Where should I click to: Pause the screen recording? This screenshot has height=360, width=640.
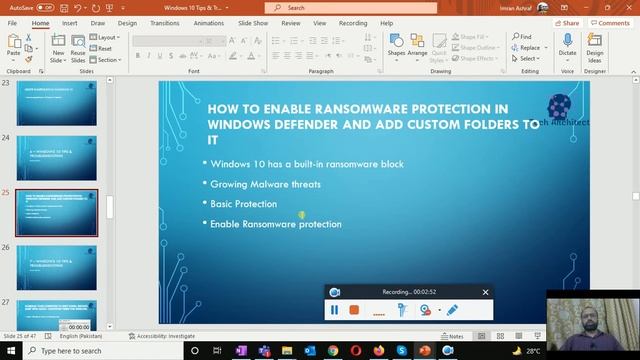pyautogui.click(x=334, y=310)
